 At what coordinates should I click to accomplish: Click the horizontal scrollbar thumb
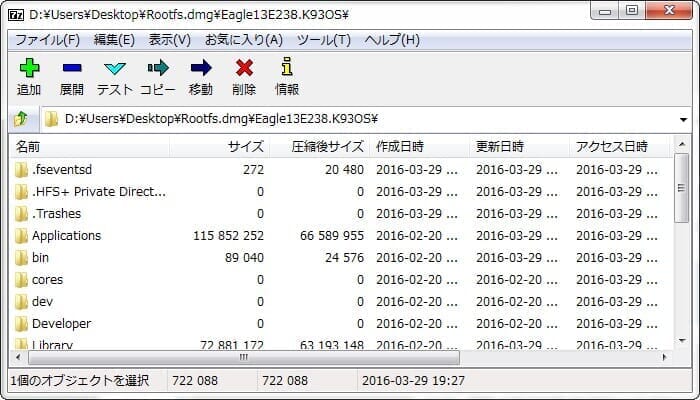[x=244, y=357]
